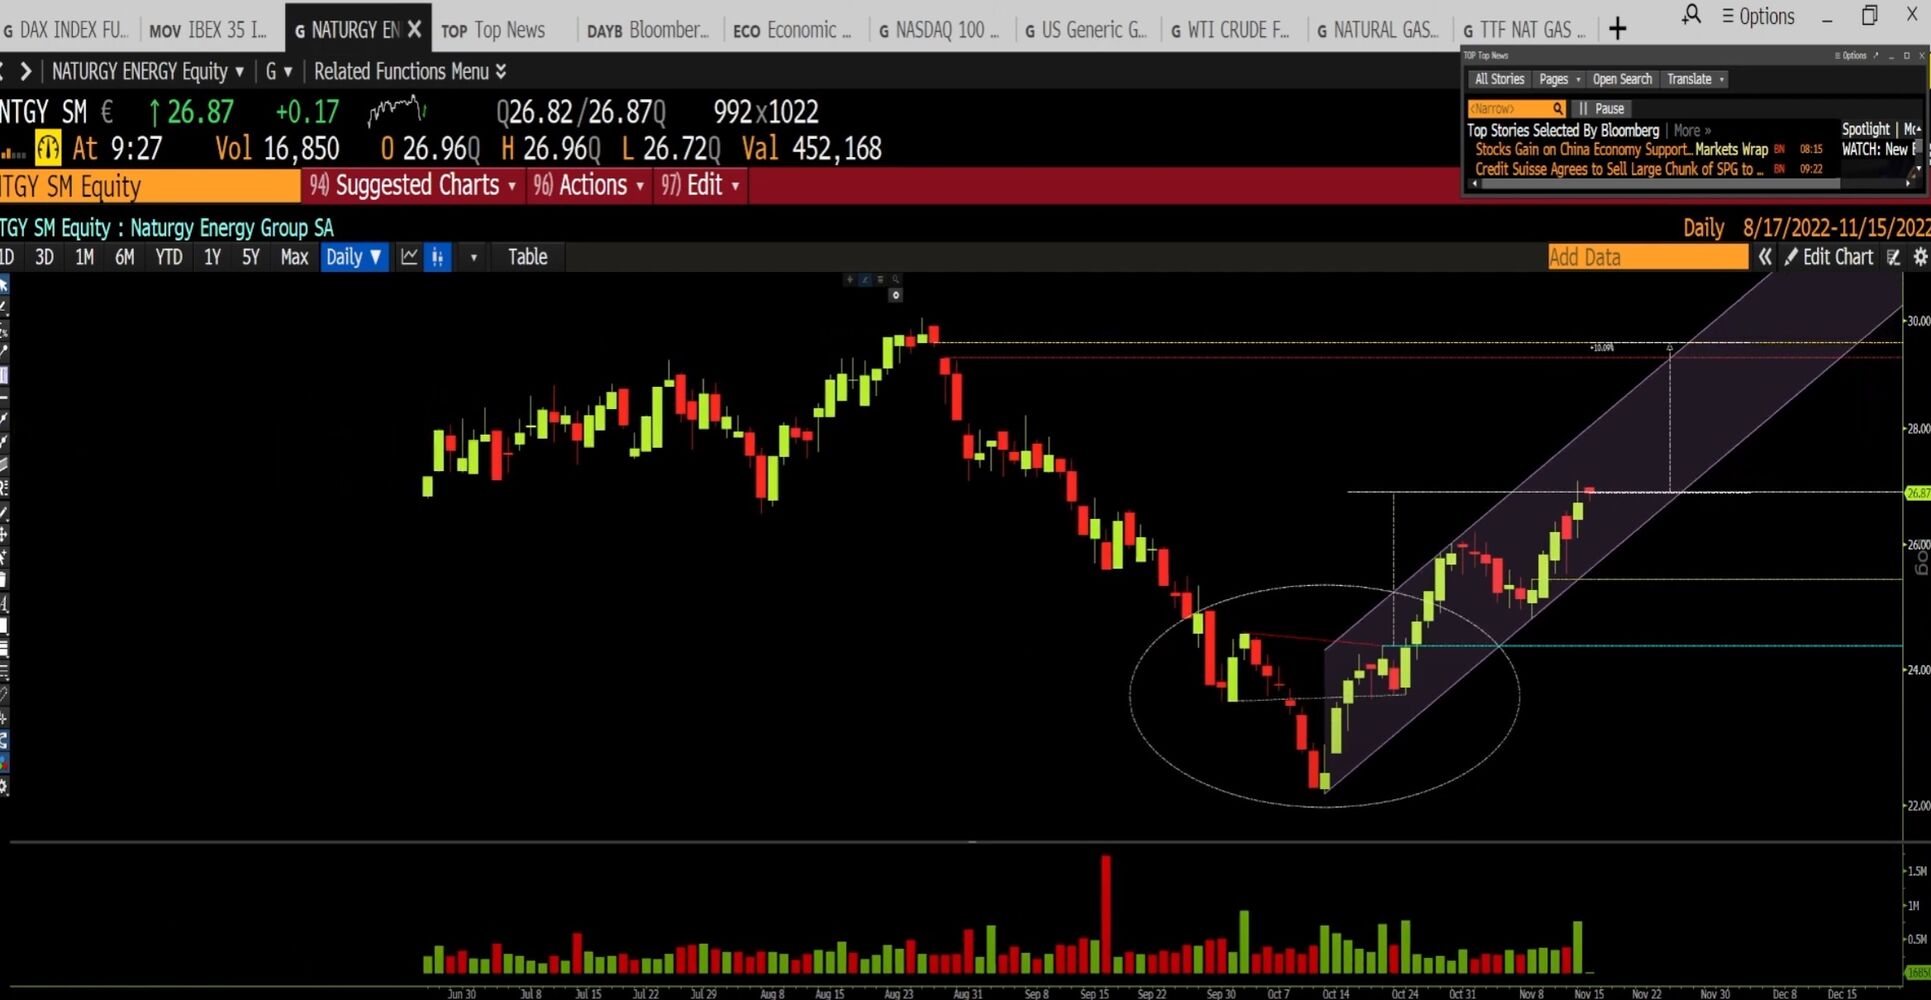The image size is (1931, 1000).
Task: Select the candlestick chart type icon
Action: coord(438,257)
